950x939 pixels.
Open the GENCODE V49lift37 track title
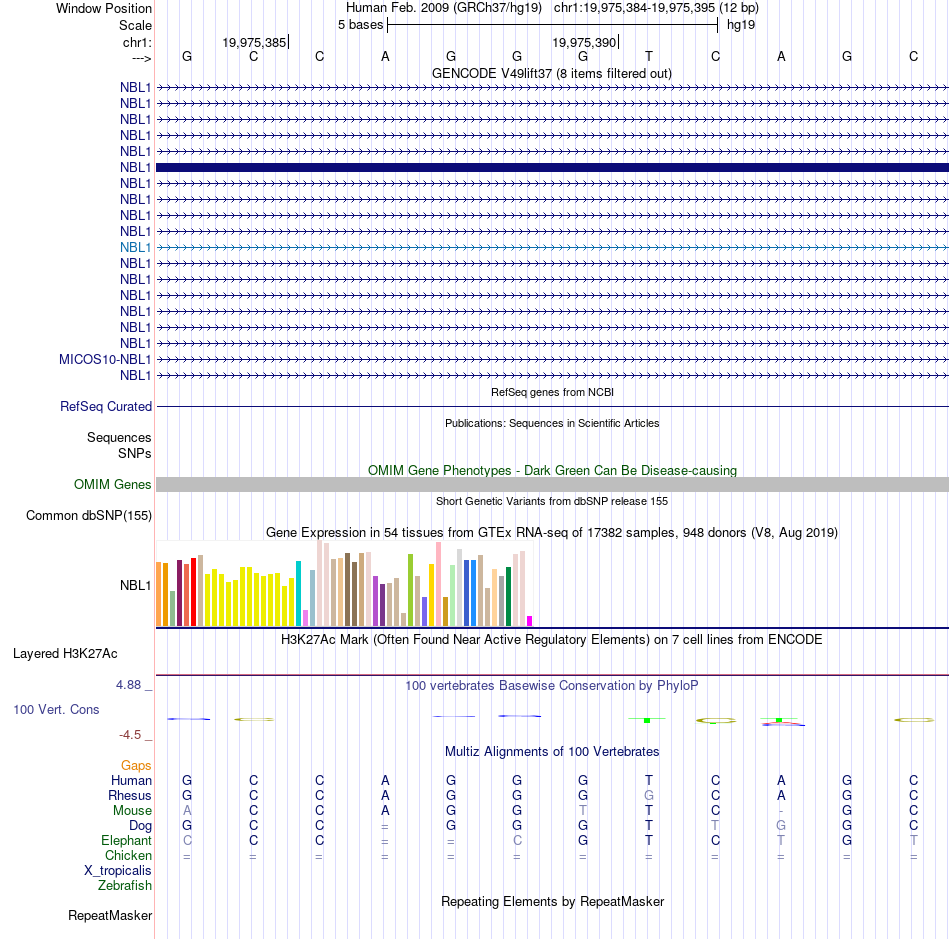[551, 73]
